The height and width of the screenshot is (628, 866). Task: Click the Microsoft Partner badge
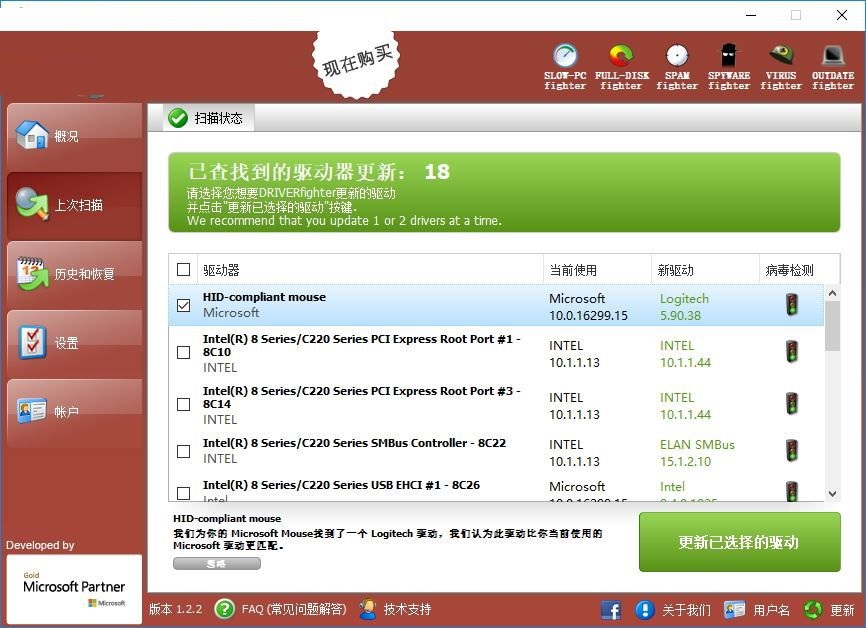[74, 589]
